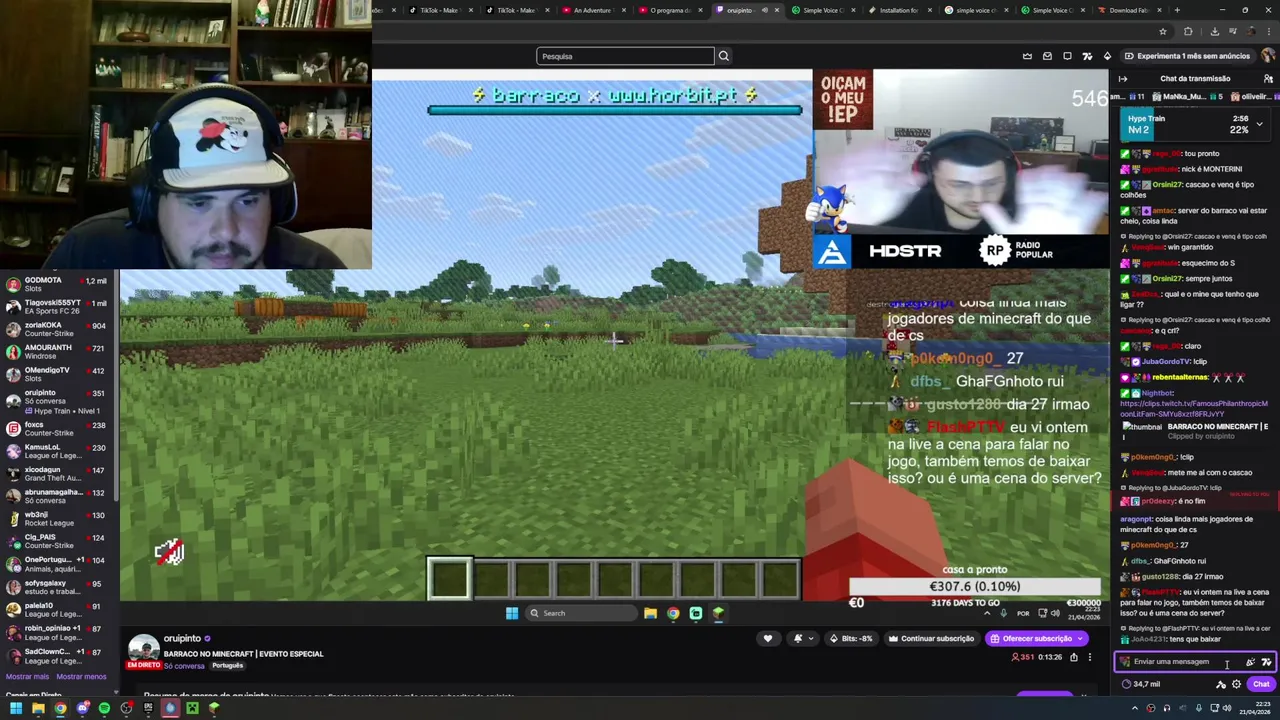Switch to An Adventure YouTube tab
The height and width of the screenshot is (720, 1280).
tap(593, 10)
